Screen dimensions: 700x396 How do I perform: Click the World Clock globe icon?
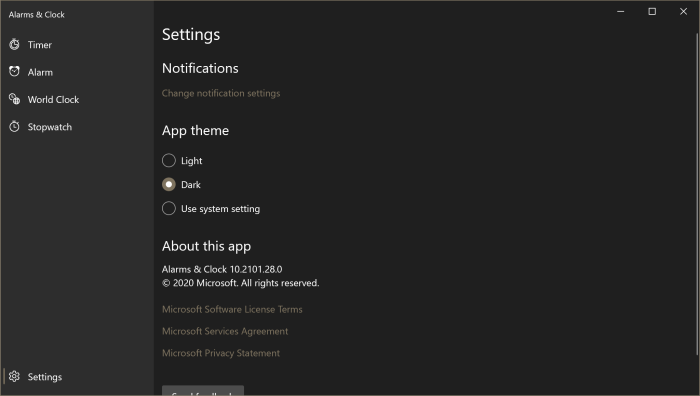pyautogui.click(x=14, y=99)
